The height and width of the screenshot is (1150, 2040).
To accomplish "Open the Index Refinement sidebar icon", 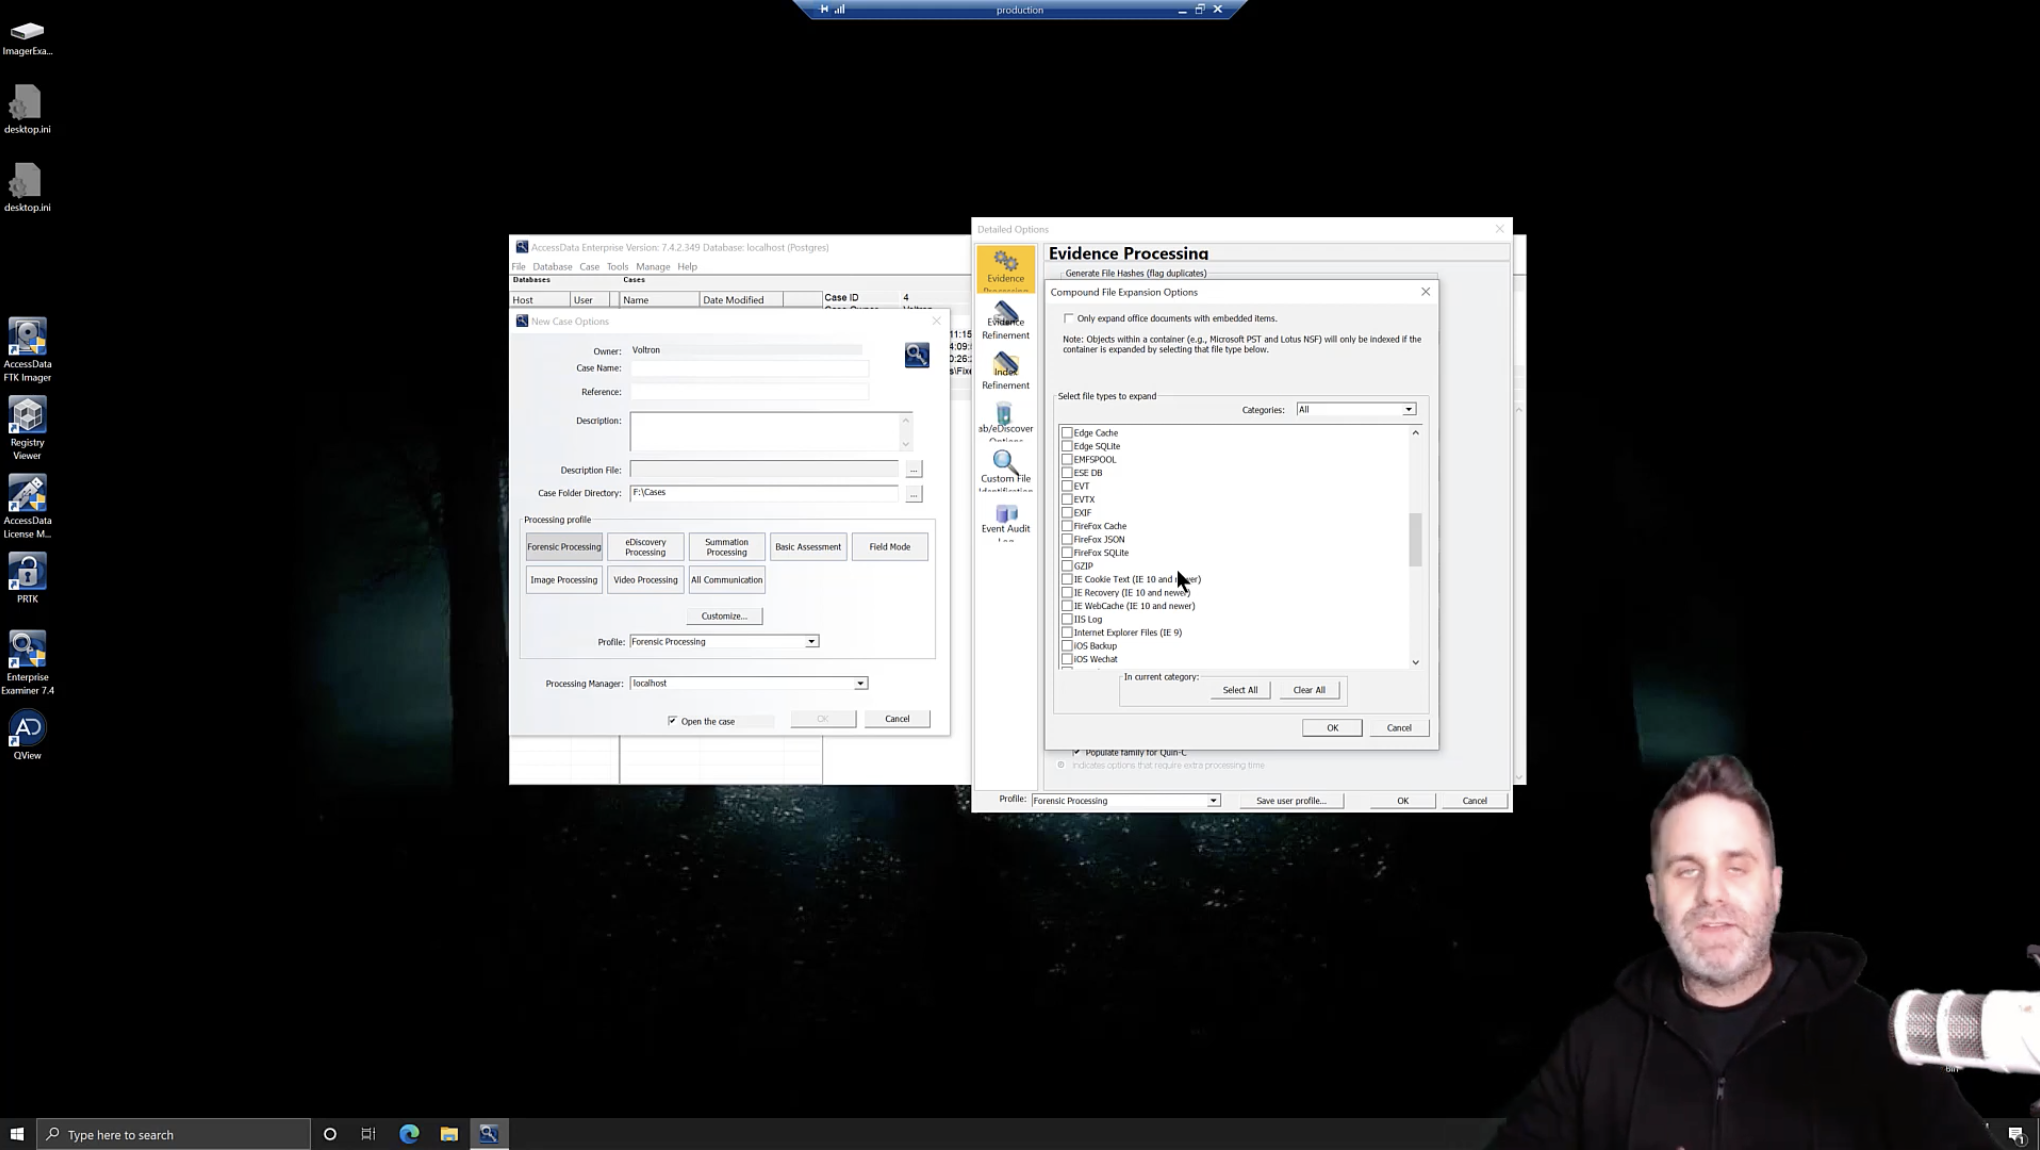I will [1005, 370].
